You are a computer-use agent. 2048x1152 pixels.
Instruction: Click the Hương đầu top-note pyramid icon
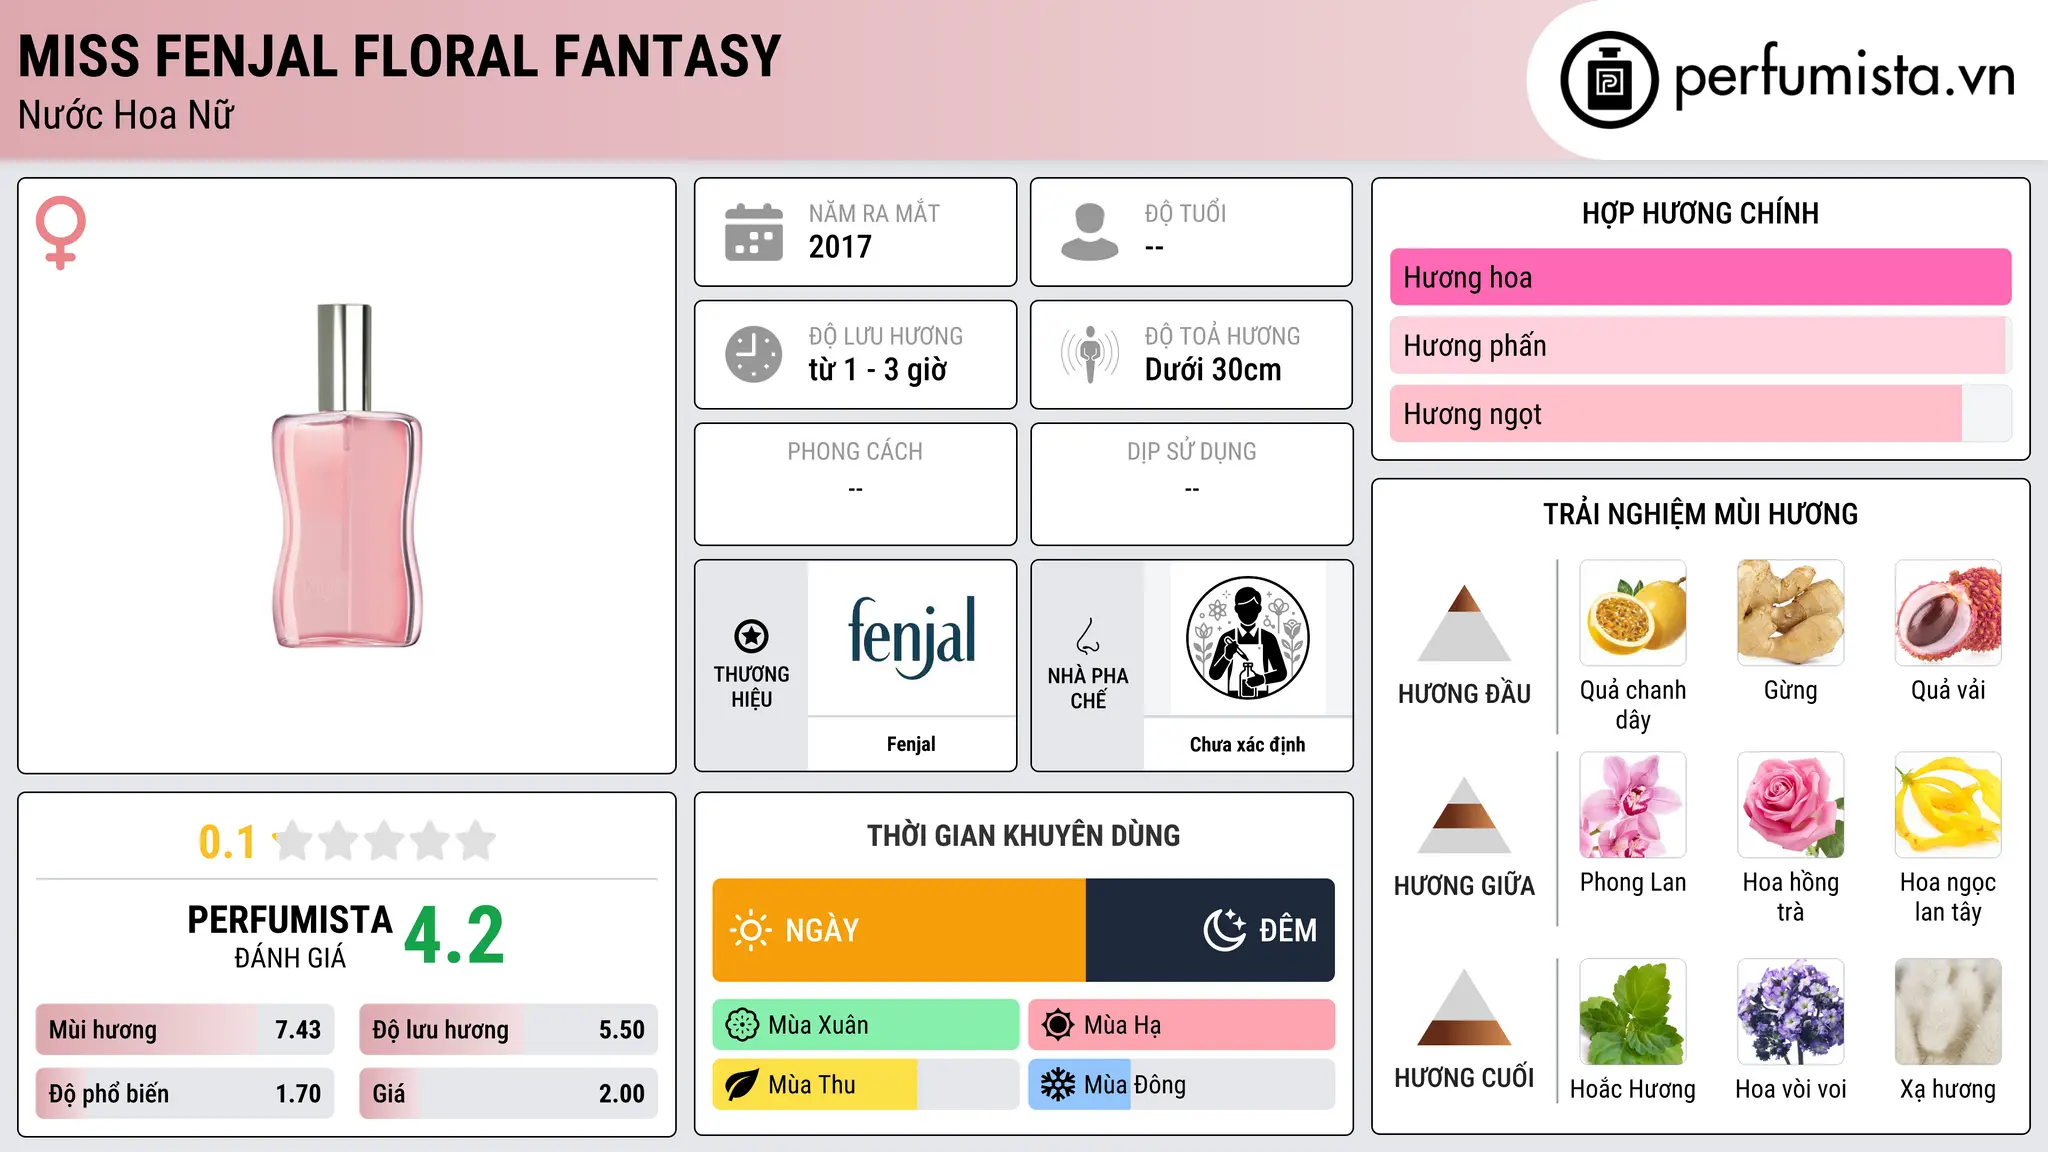[1464, 623]
